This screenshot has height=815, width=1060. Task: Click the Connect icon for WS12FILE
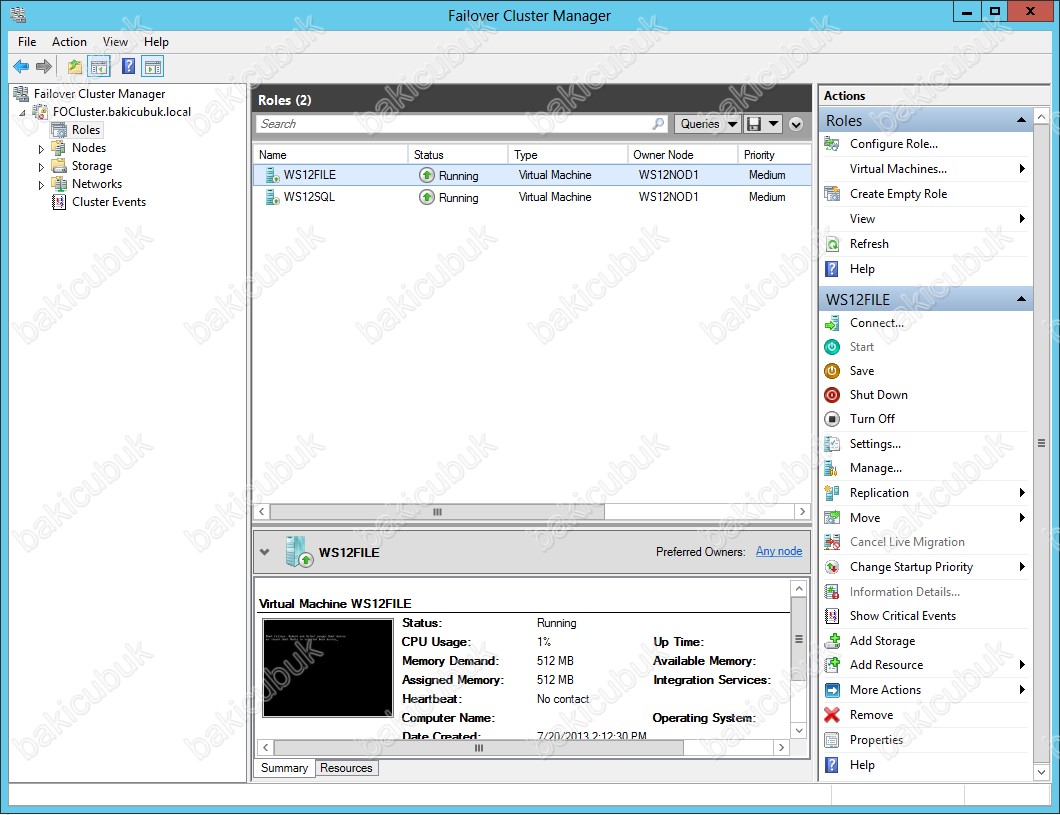[832, 323]
